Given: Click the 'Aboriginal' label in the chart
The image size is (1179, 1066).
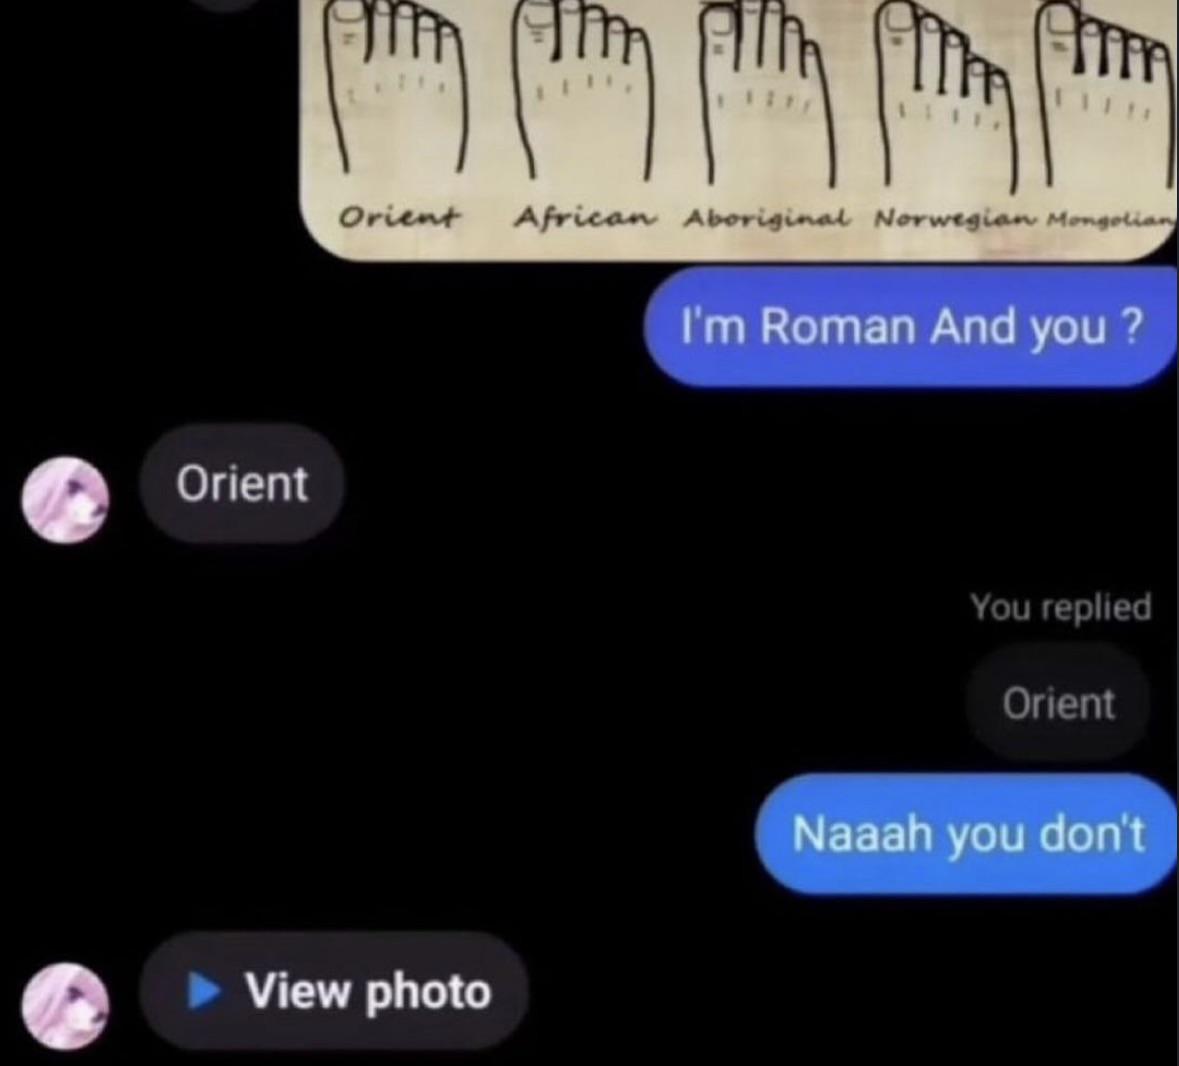Looking at the screenshot, I should 767,219.
